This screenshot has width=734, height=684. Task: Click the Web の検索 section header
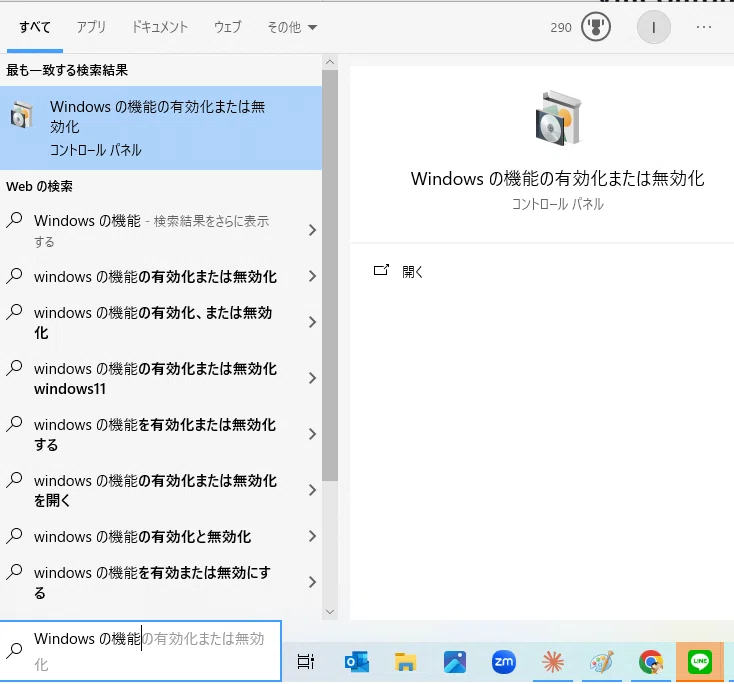(40, 186)
